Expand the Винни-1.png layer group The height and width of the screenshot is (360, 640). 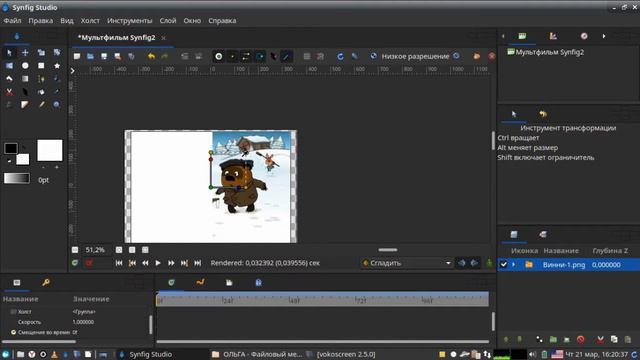[513, 264]
